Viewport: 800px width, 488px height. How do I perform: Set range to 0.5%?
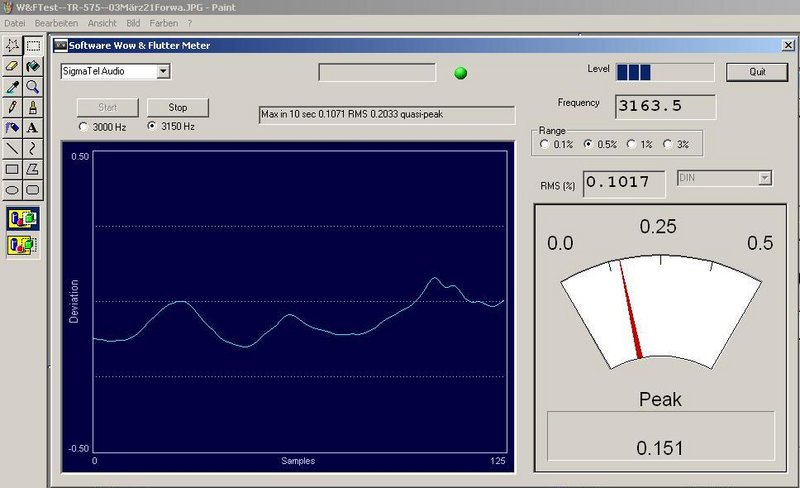588,144
